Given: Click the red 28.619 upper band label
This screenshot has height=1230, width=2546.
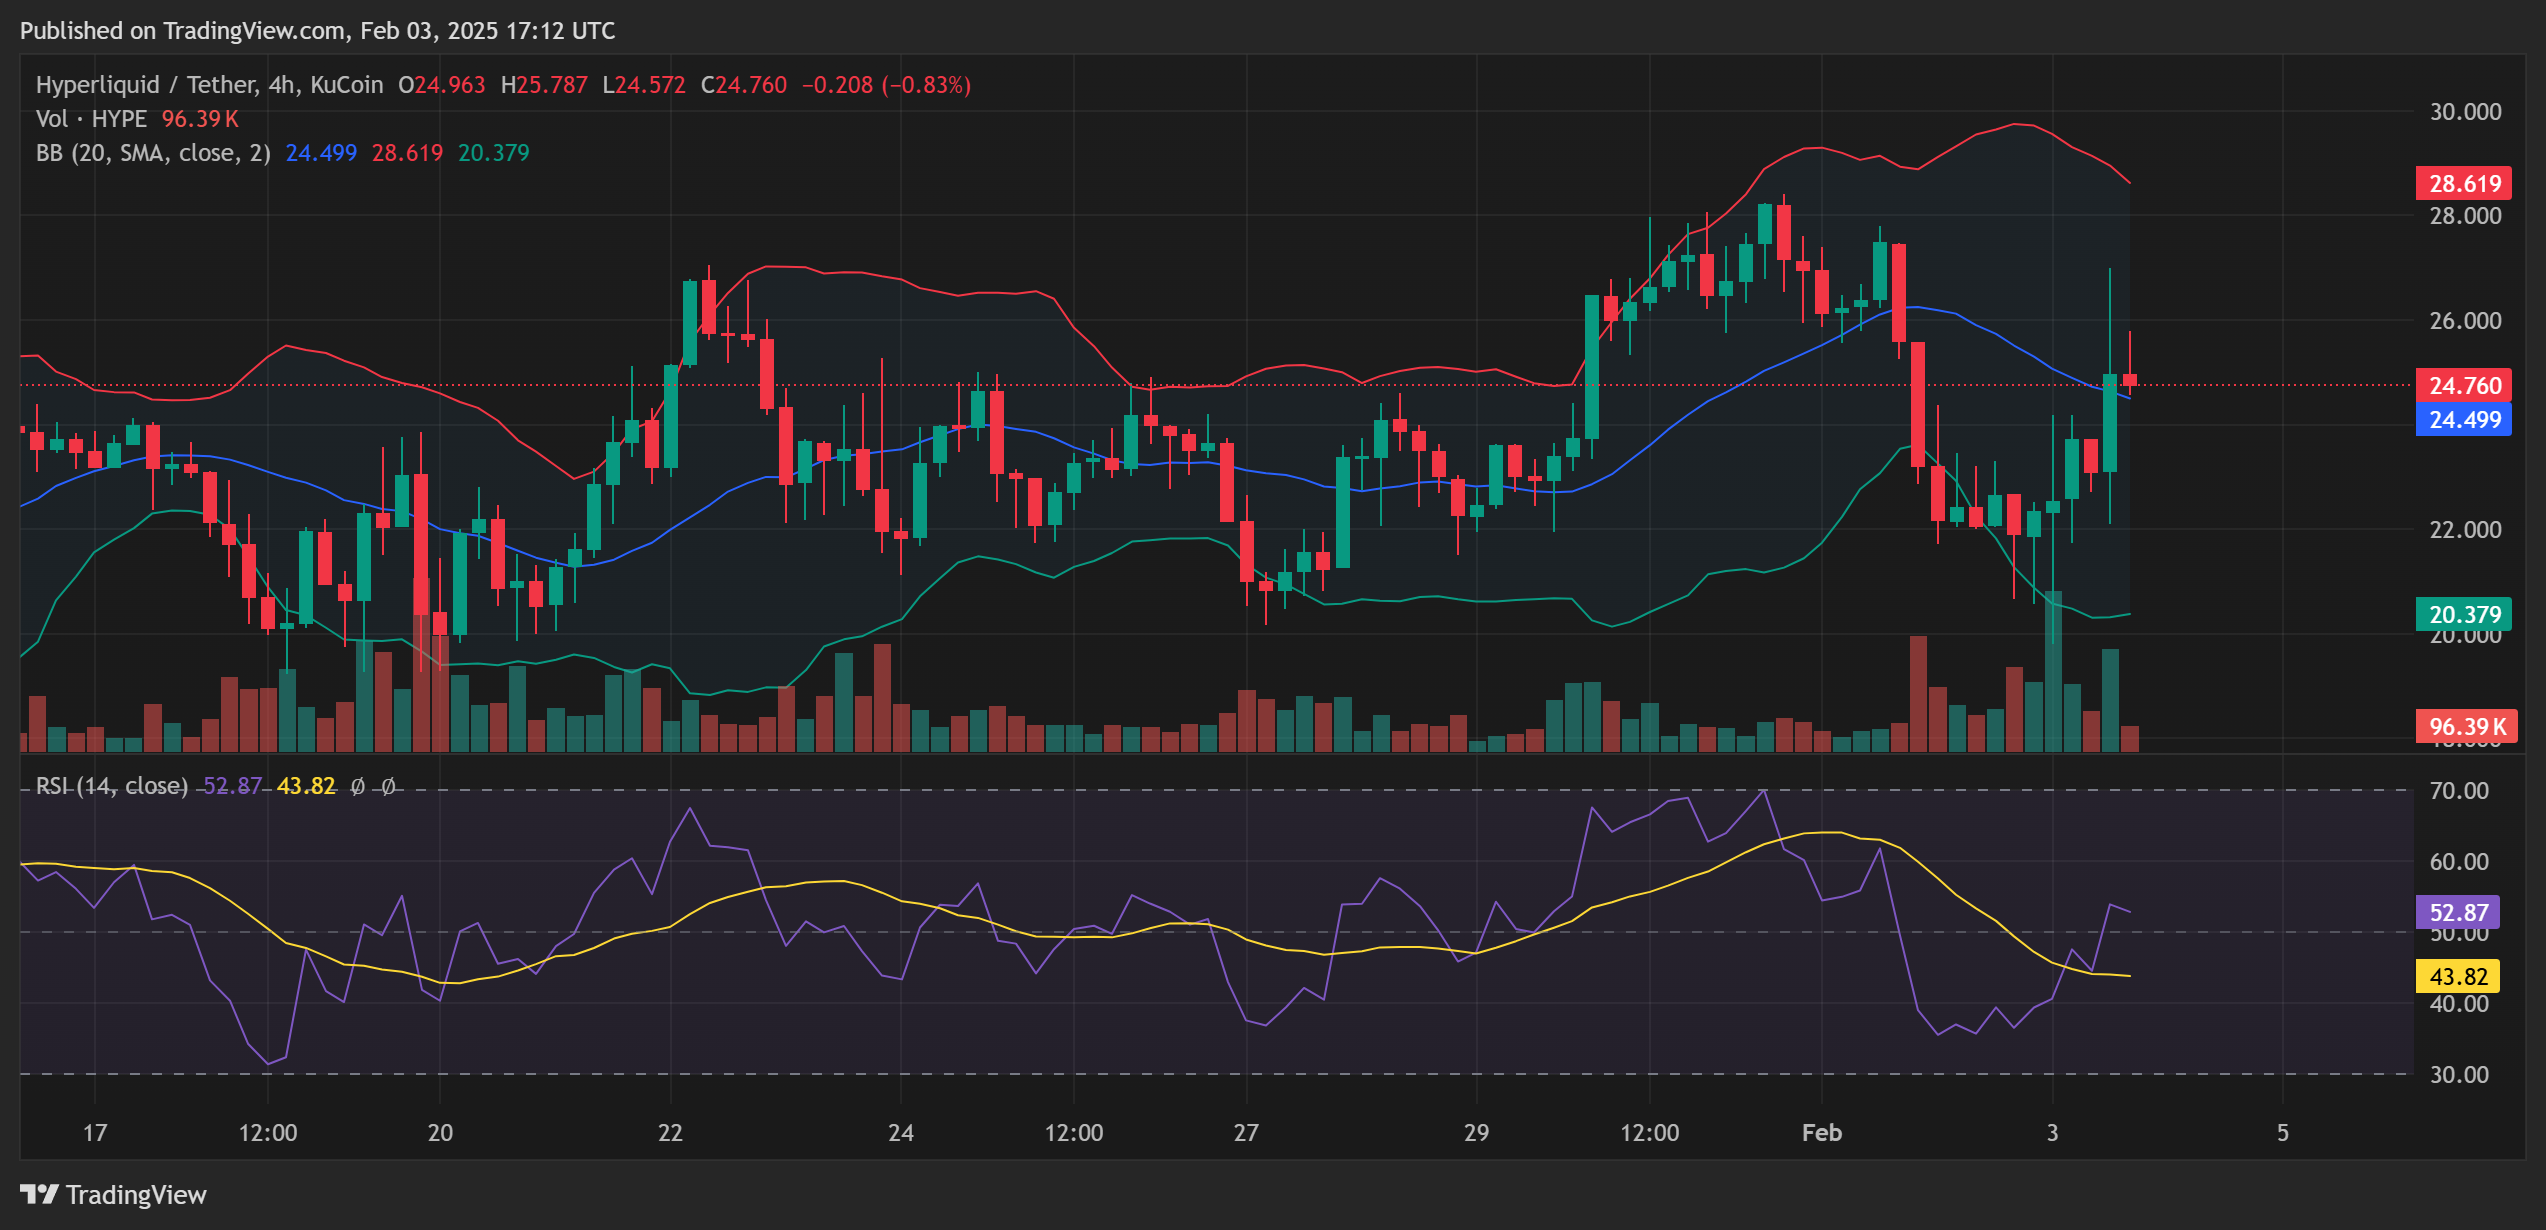Looking at the screenshot, I should coord(2464,184).
